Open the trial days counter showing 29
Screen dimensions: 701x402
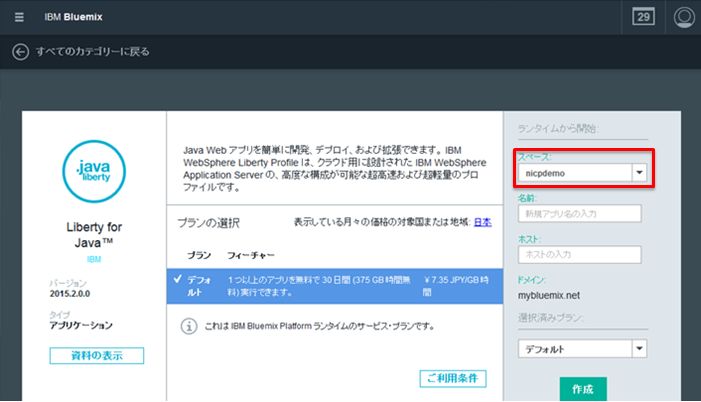tap(643, 17)
